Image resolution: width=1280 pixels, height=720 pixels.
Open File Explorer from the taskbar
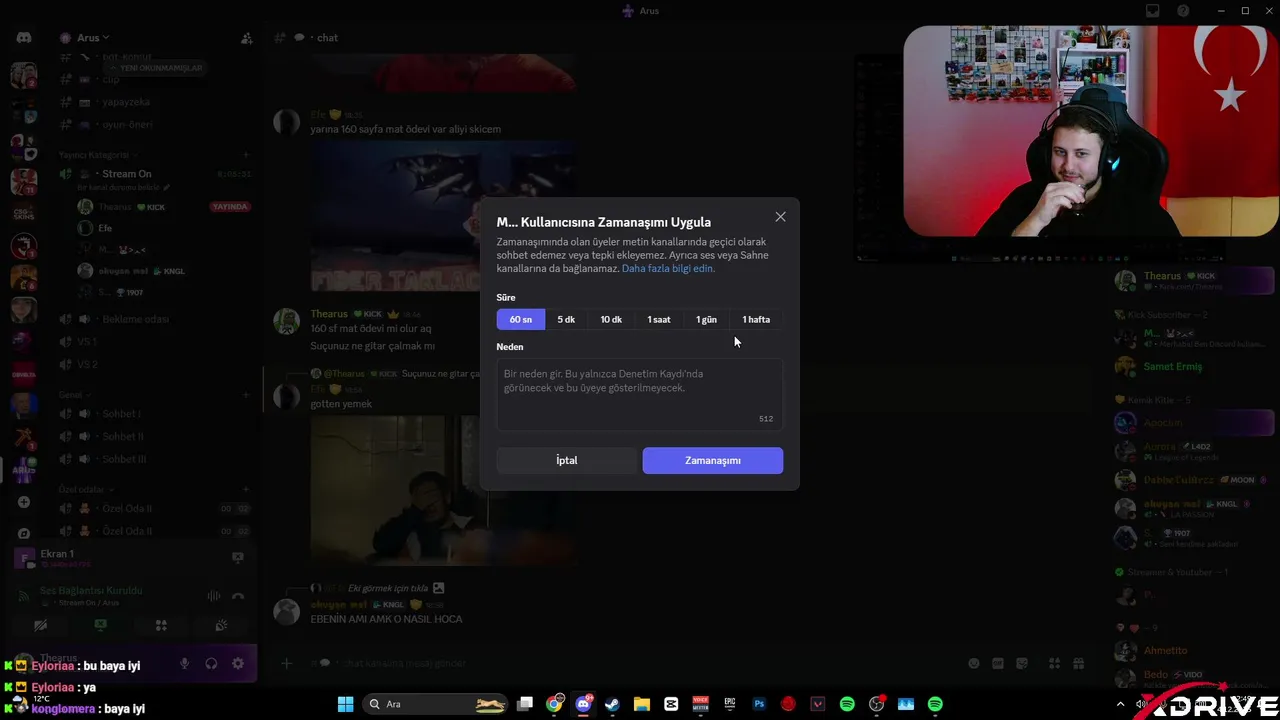point(642,704)
